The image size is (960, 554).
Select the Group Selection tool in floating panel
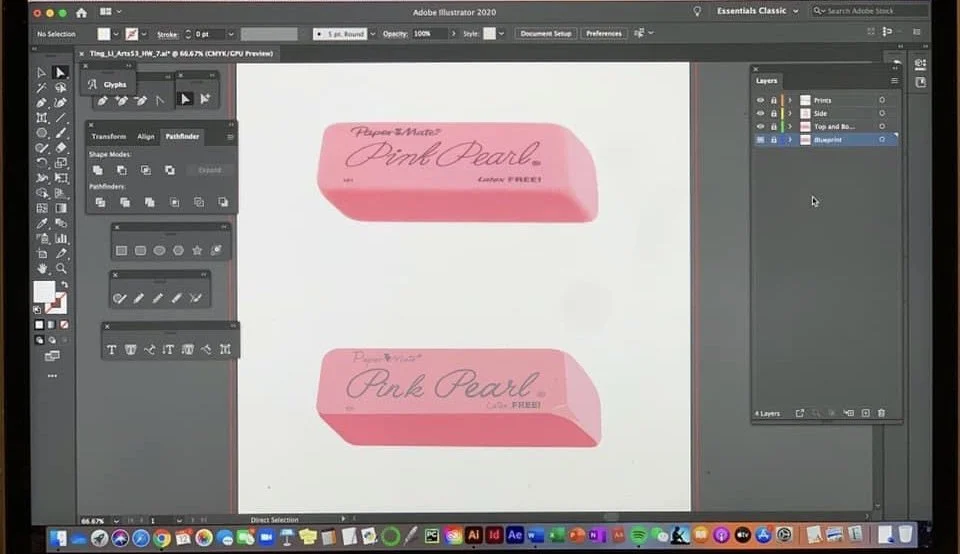204,99
